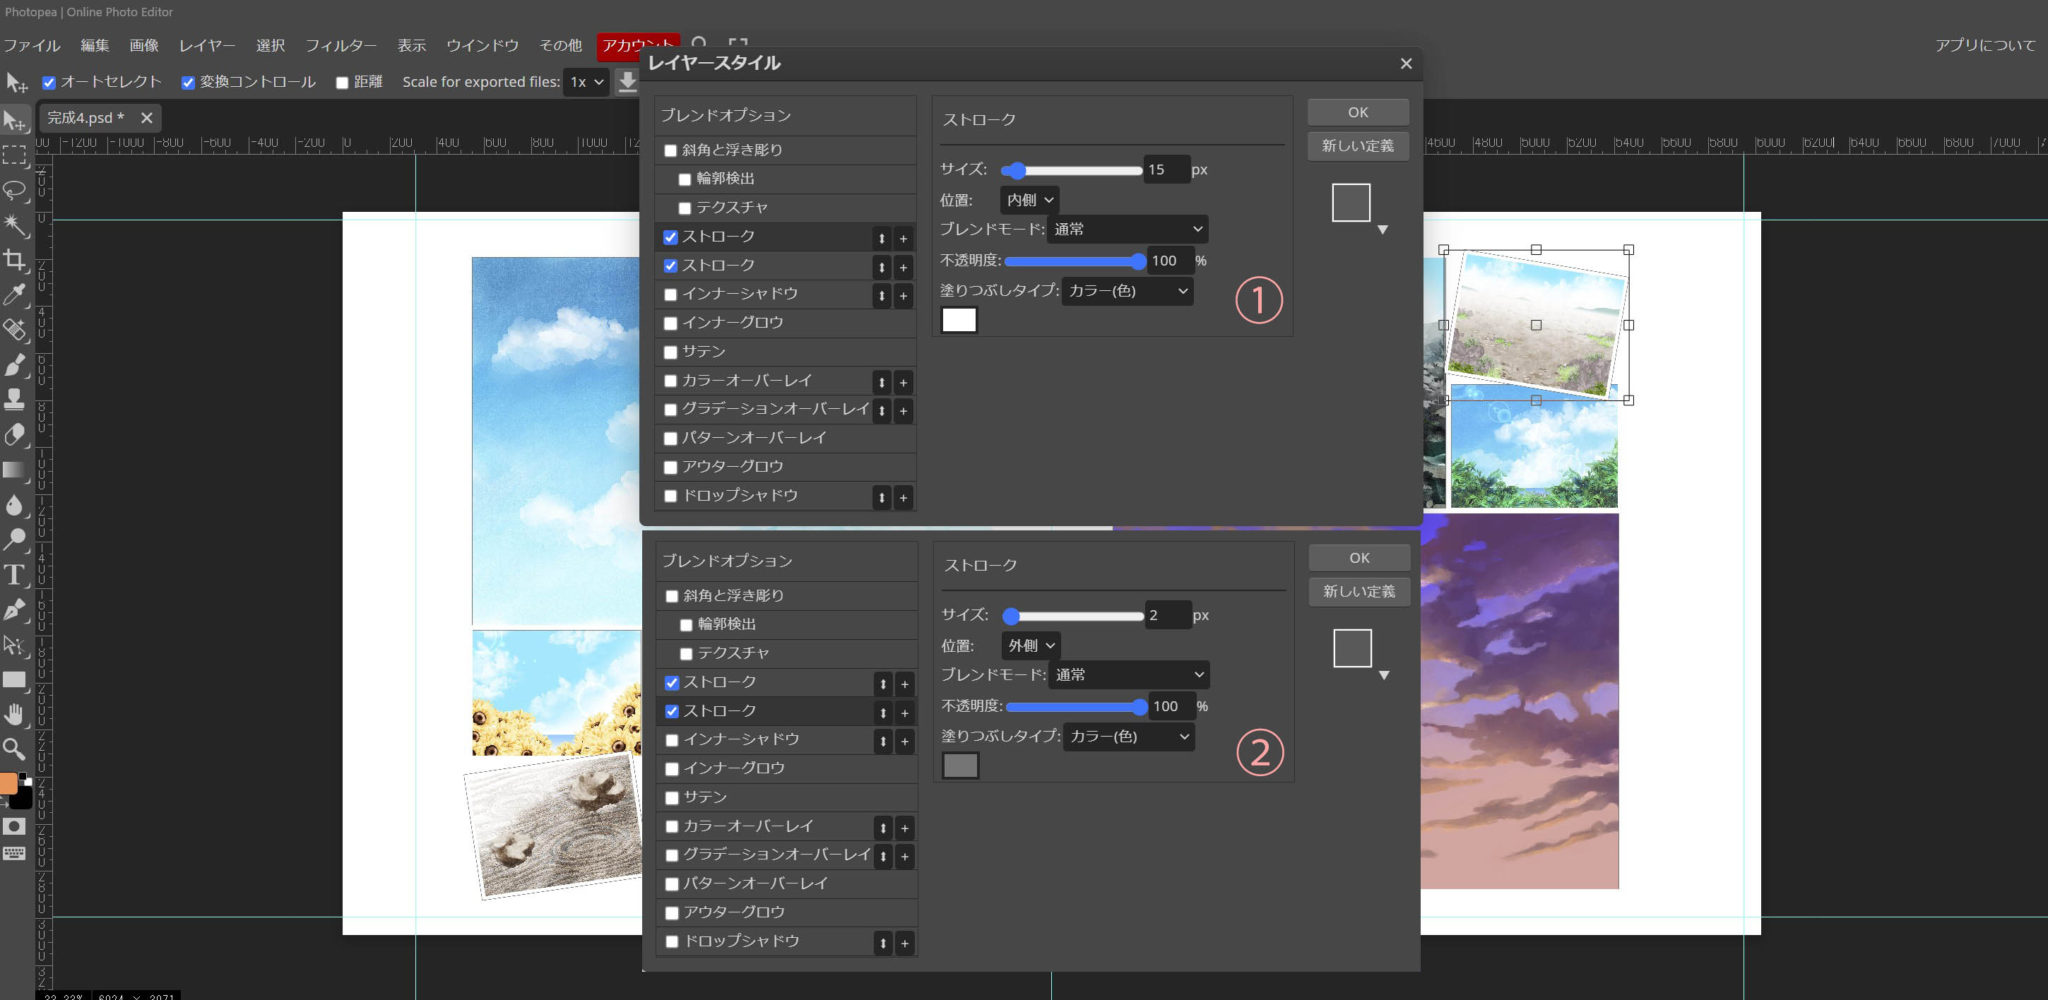
Task: Activate the Type (T) tool
Action: click(x=15, y=575)
